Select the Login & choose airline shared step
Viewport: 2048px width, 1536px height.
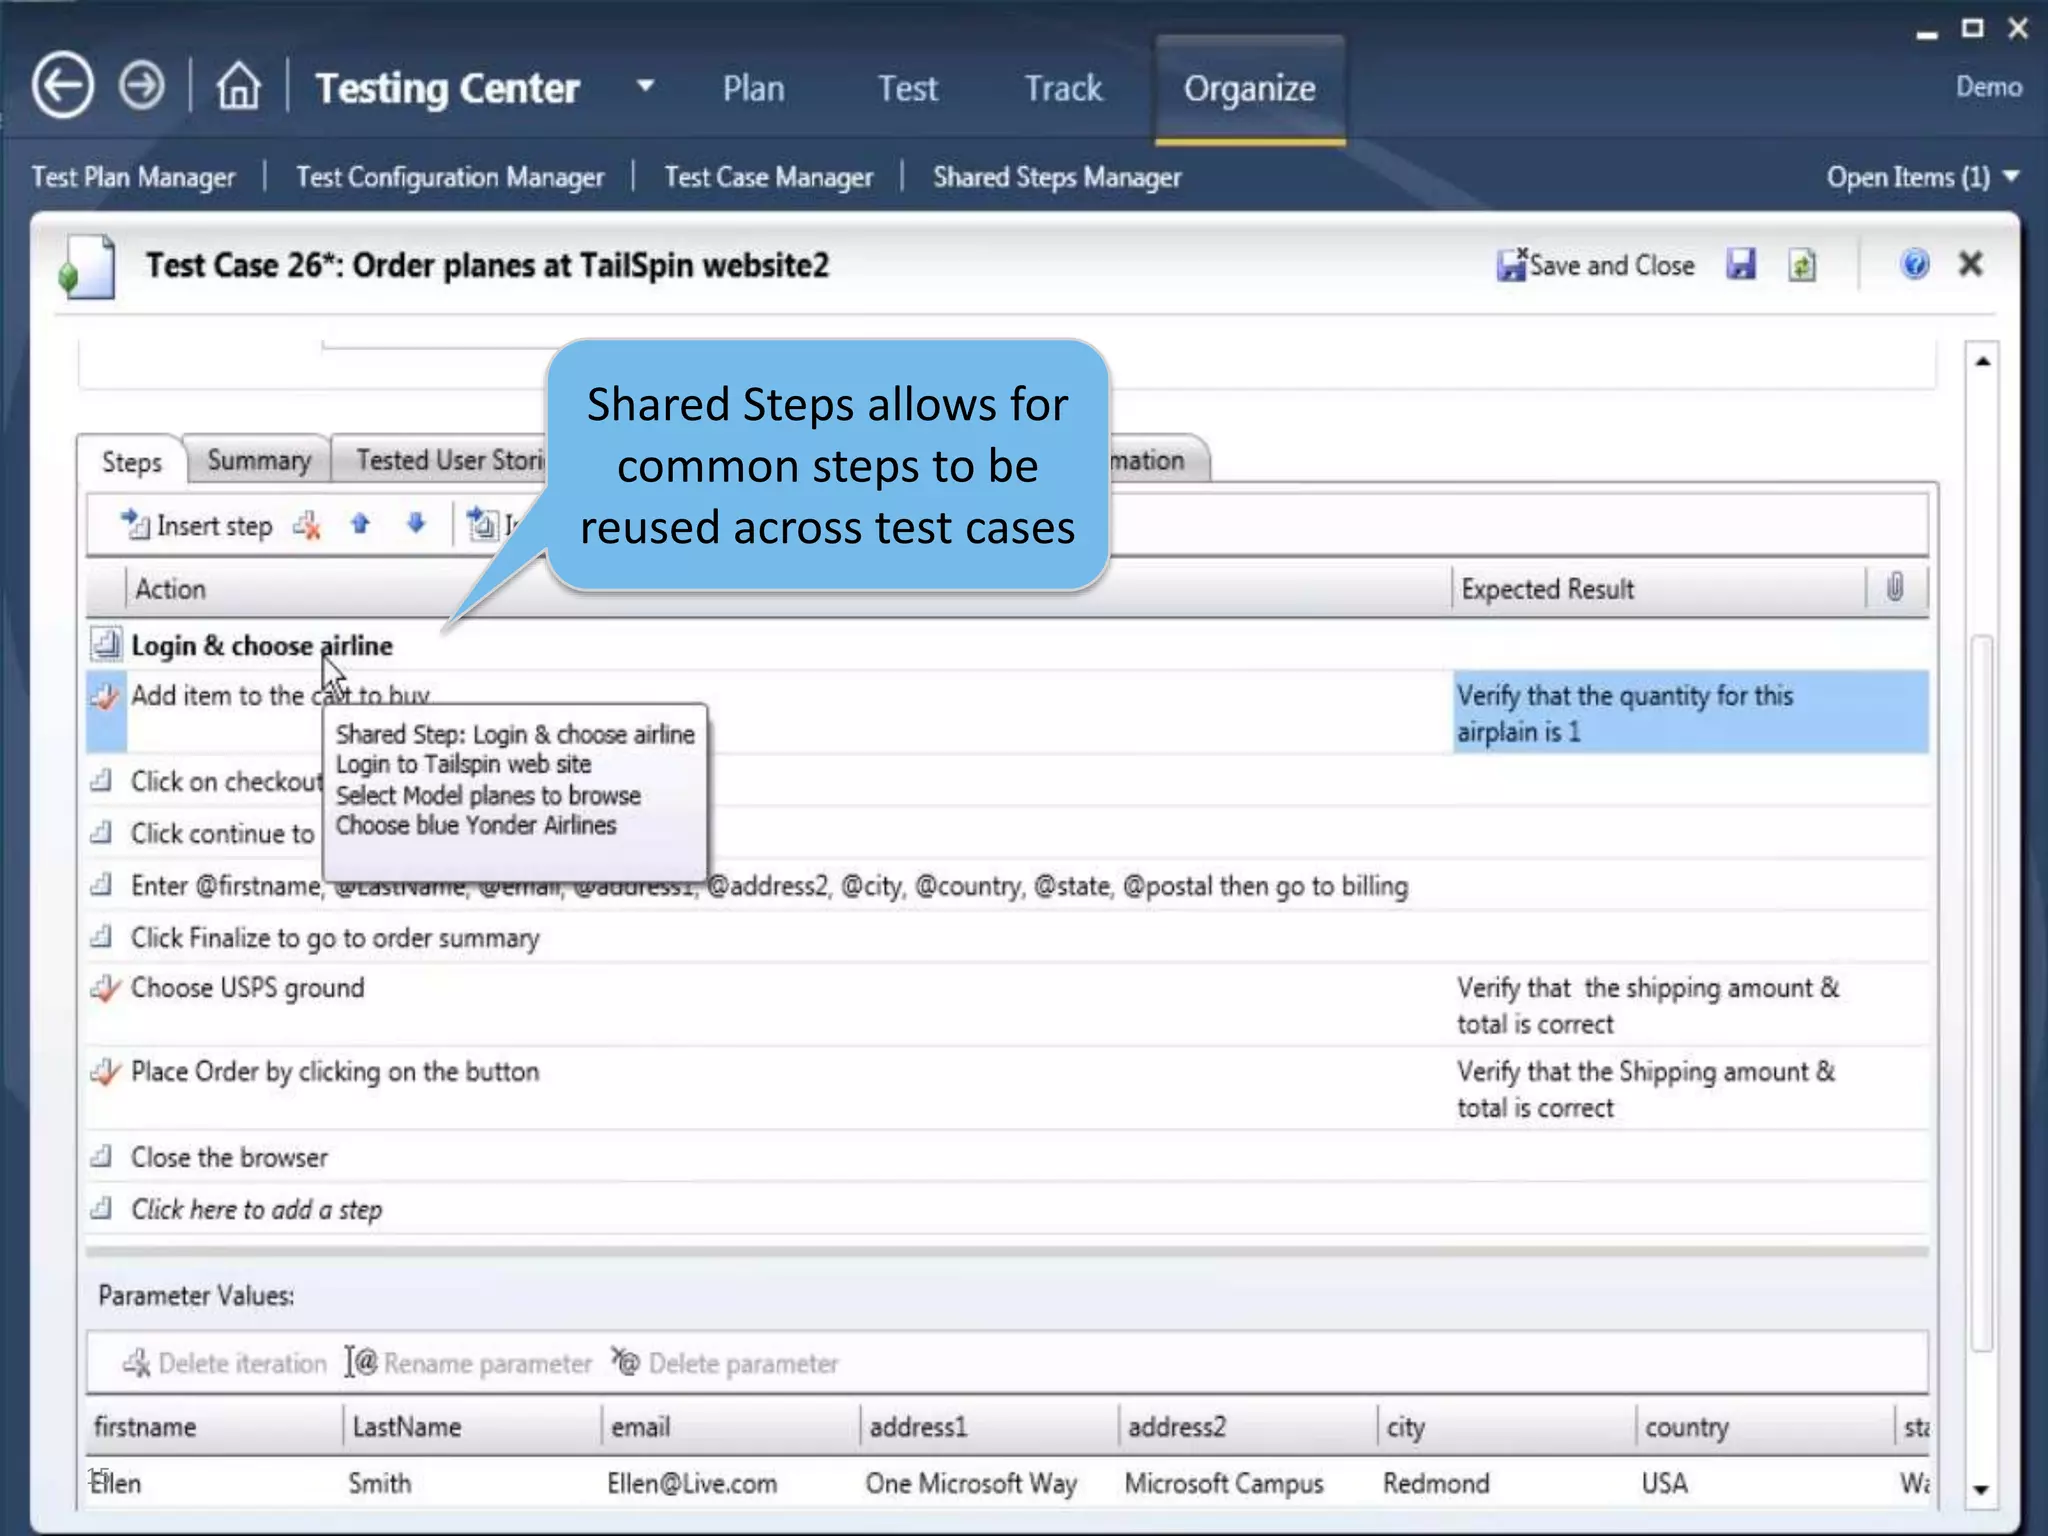(262, 646)
